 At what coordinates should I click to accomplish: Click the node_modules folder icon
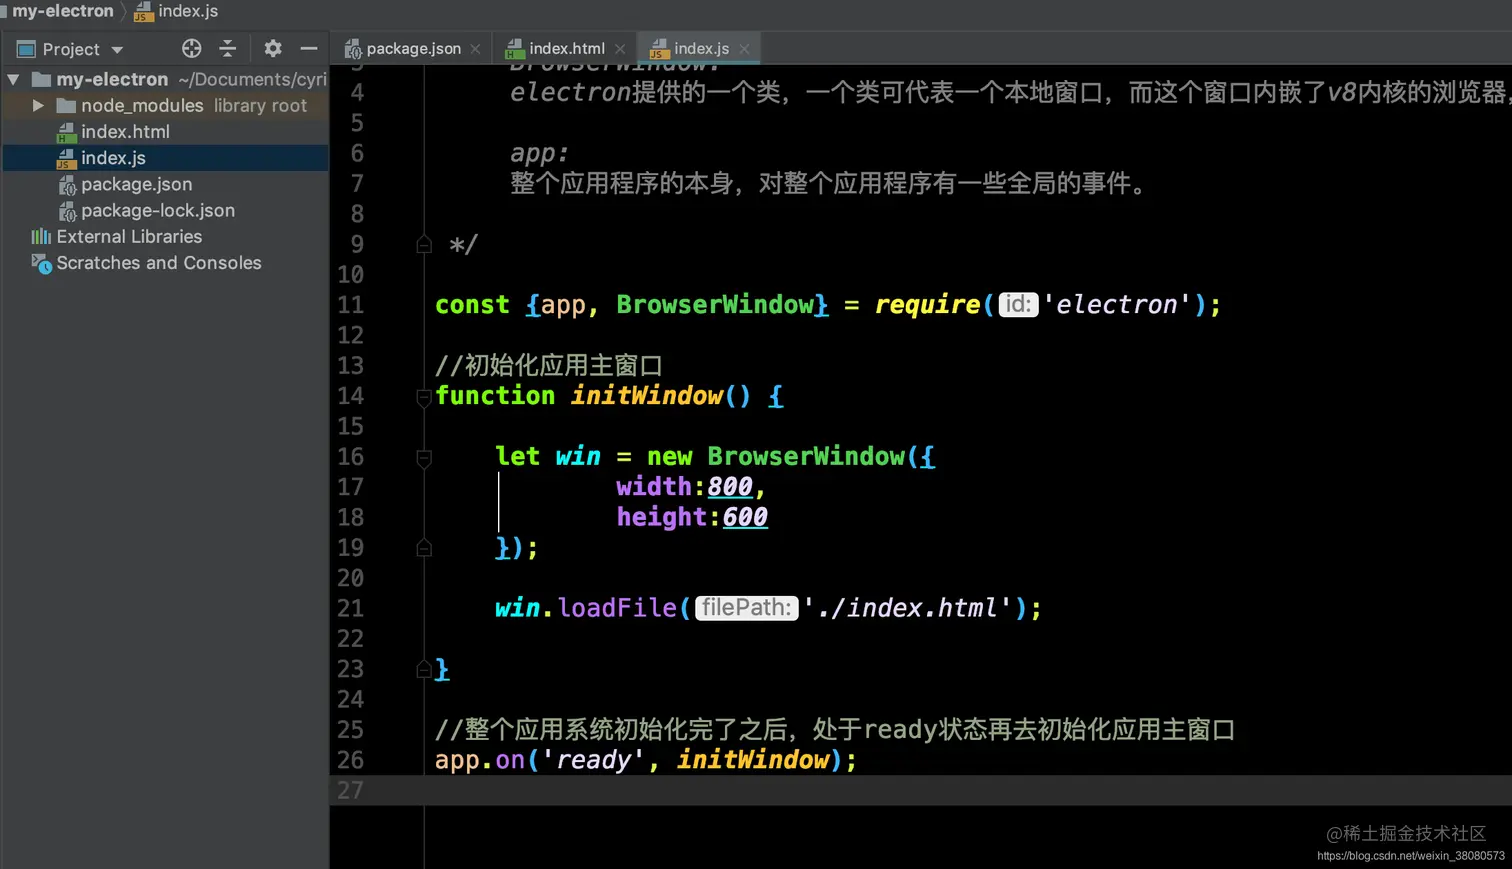coord(66,105)
